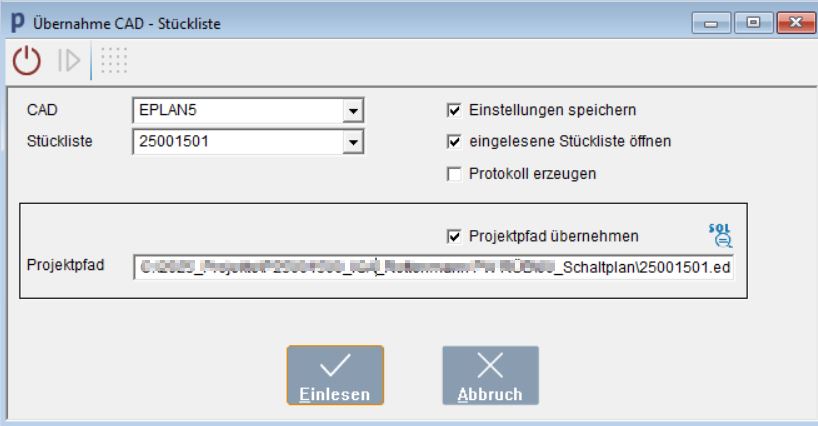Open the SQL search icon
Image resolution: width=818 pixels, height=426 pixels.
point(720,236)
